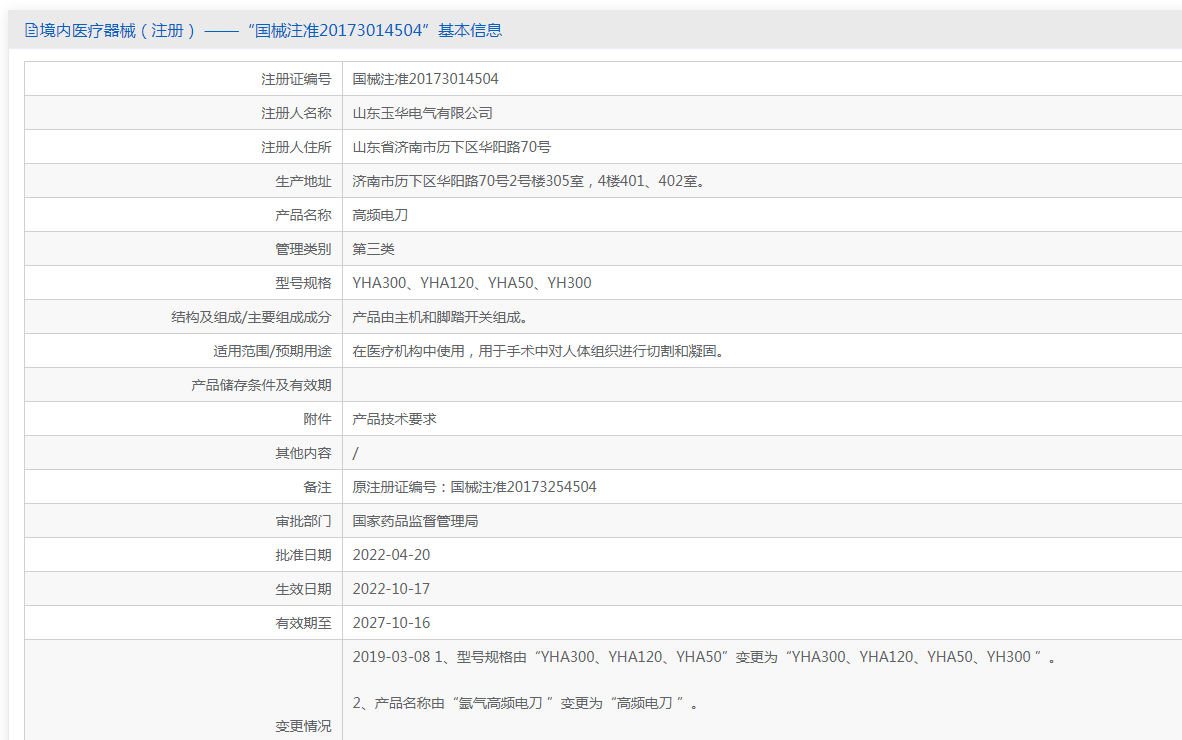The width and height of the screenshot is (1182, 740).
Task: Select intended use text 在医疗机构中使用
Action: click(408, 351)
